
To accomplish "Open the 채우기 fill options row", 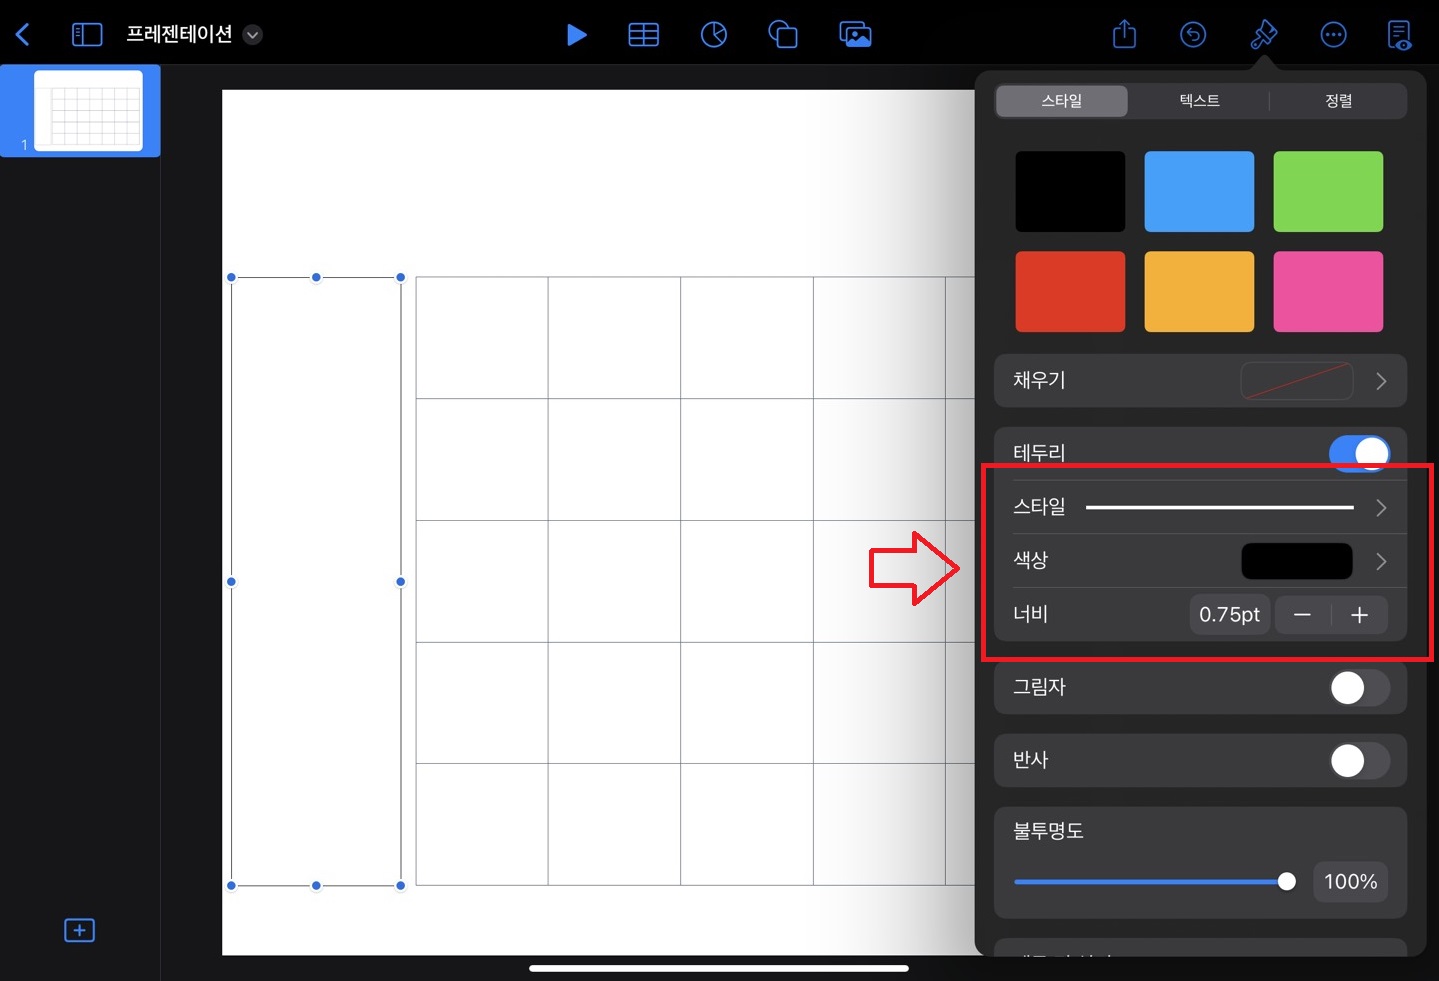I will point(1200,381).
